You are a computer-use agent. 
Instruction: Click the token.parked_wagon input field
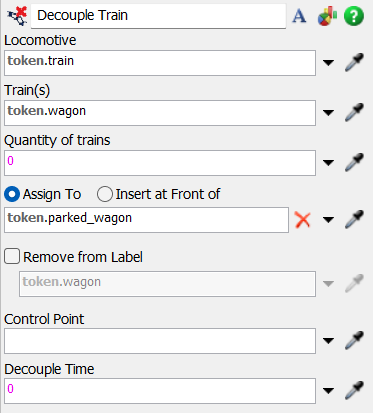point(146,220)
